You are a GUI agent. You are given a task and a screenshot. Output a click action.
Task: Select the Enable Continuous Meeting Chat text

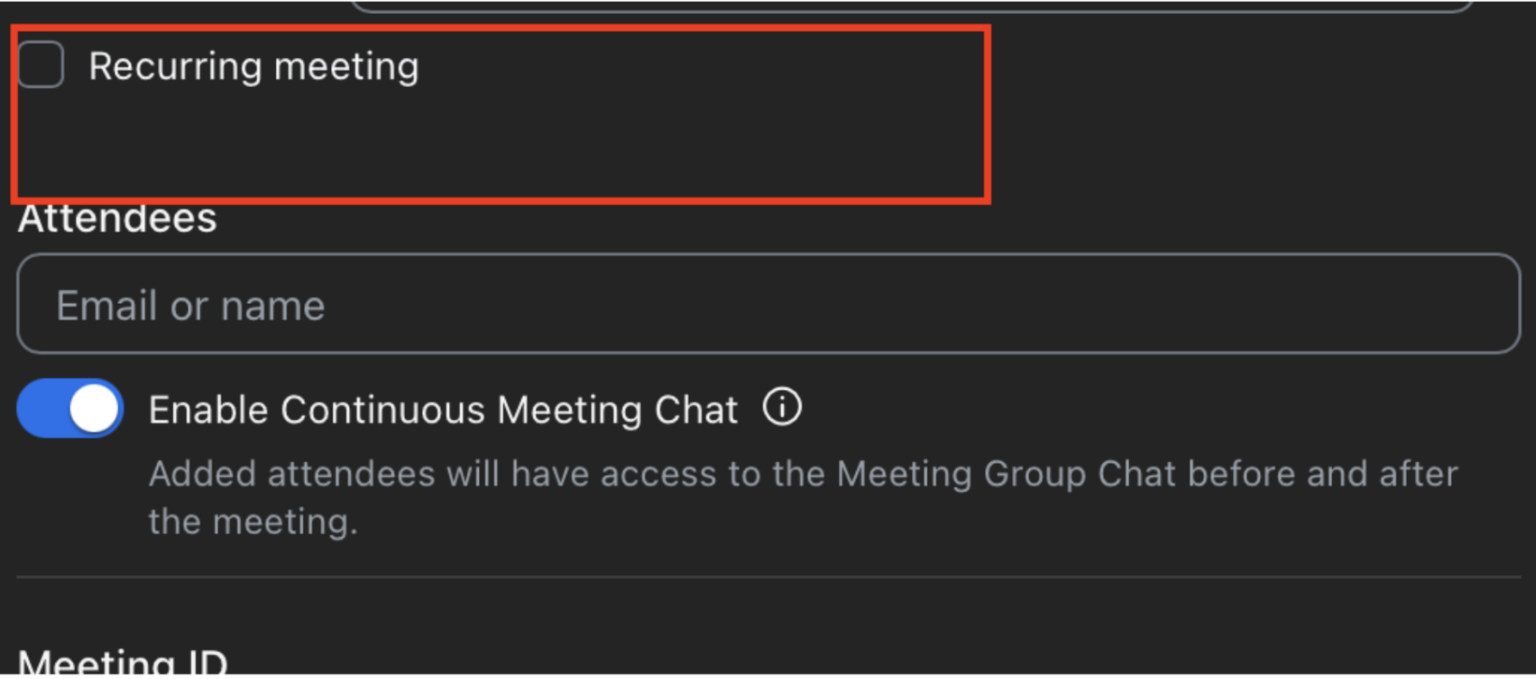coord(443,409)
